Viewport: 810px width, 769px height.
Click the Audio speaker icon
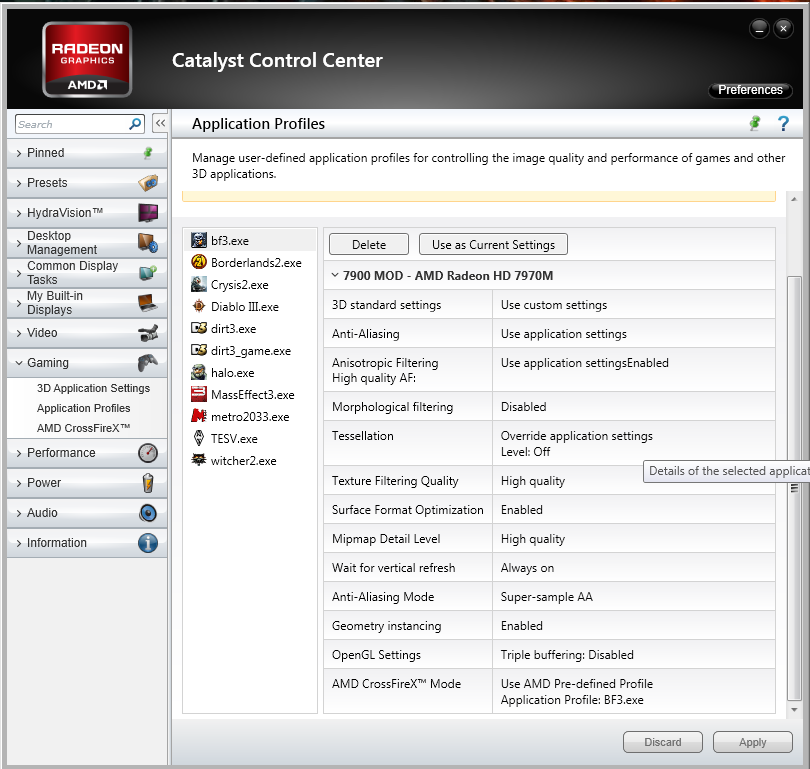[x=148, y=513]
